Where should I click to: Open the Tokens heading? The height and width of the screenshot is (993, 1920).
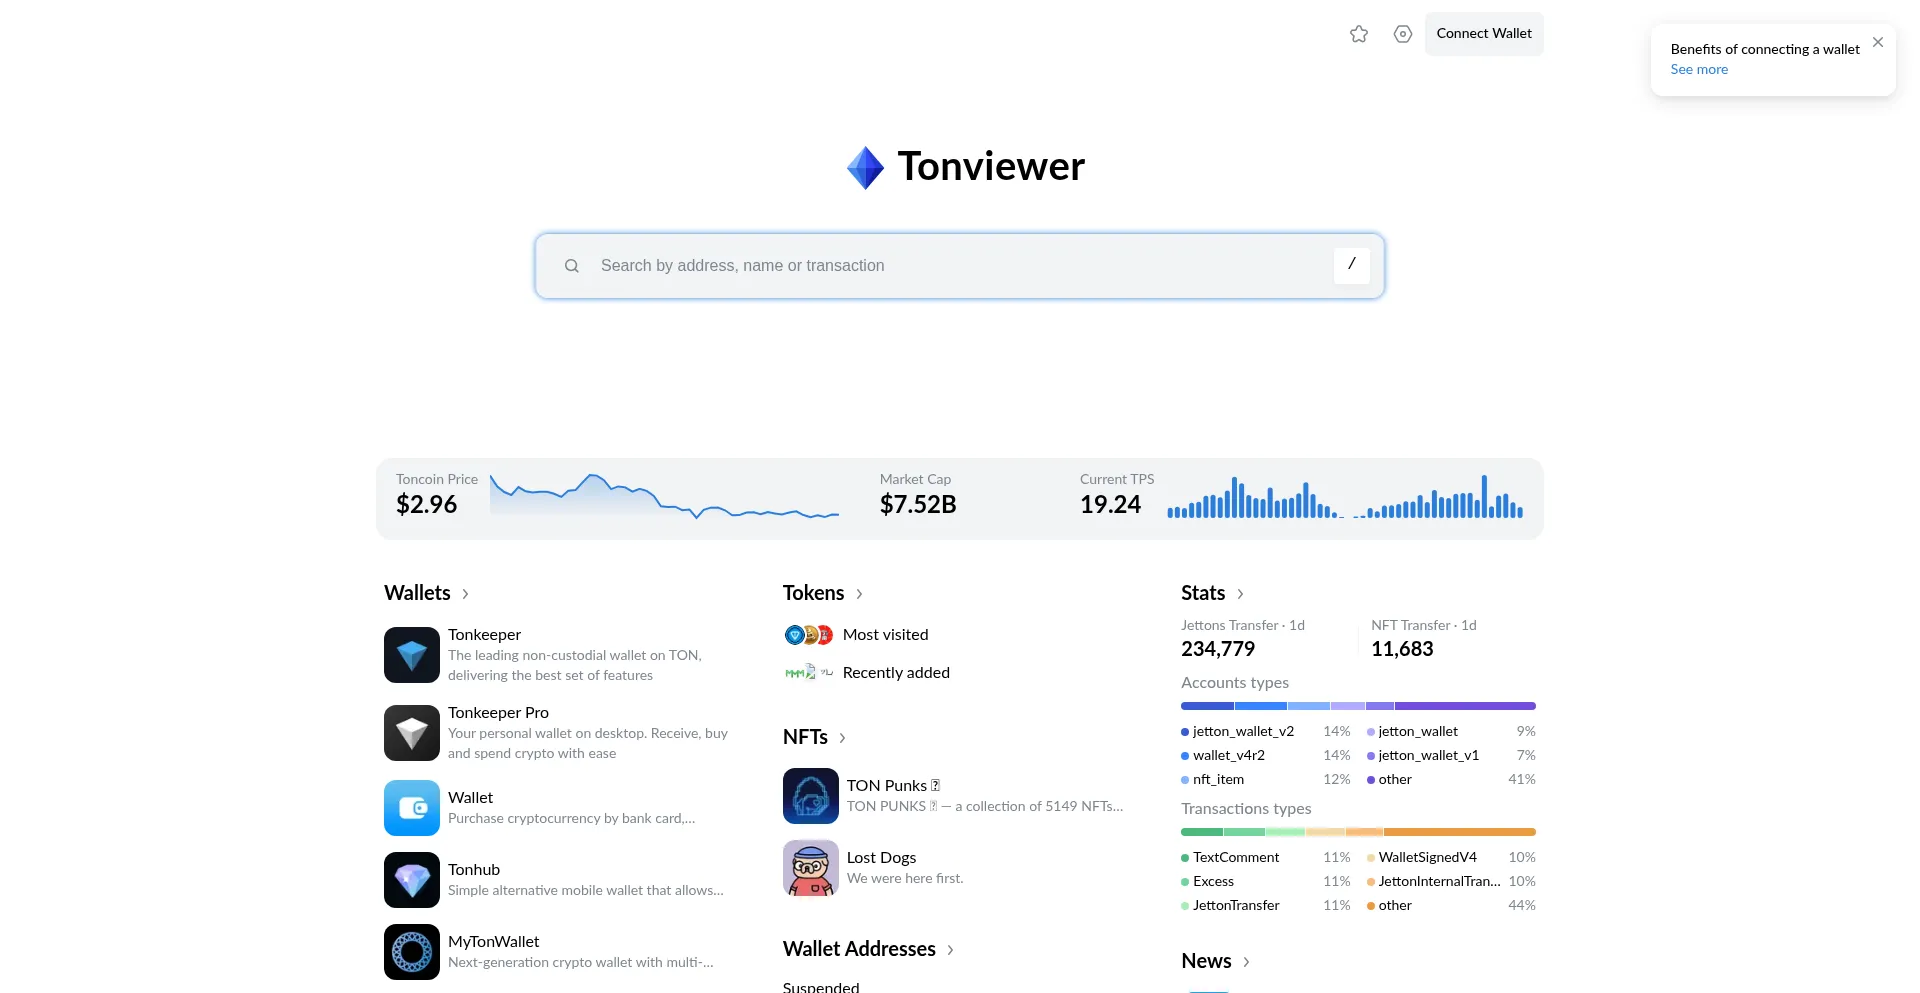[813, 593]
